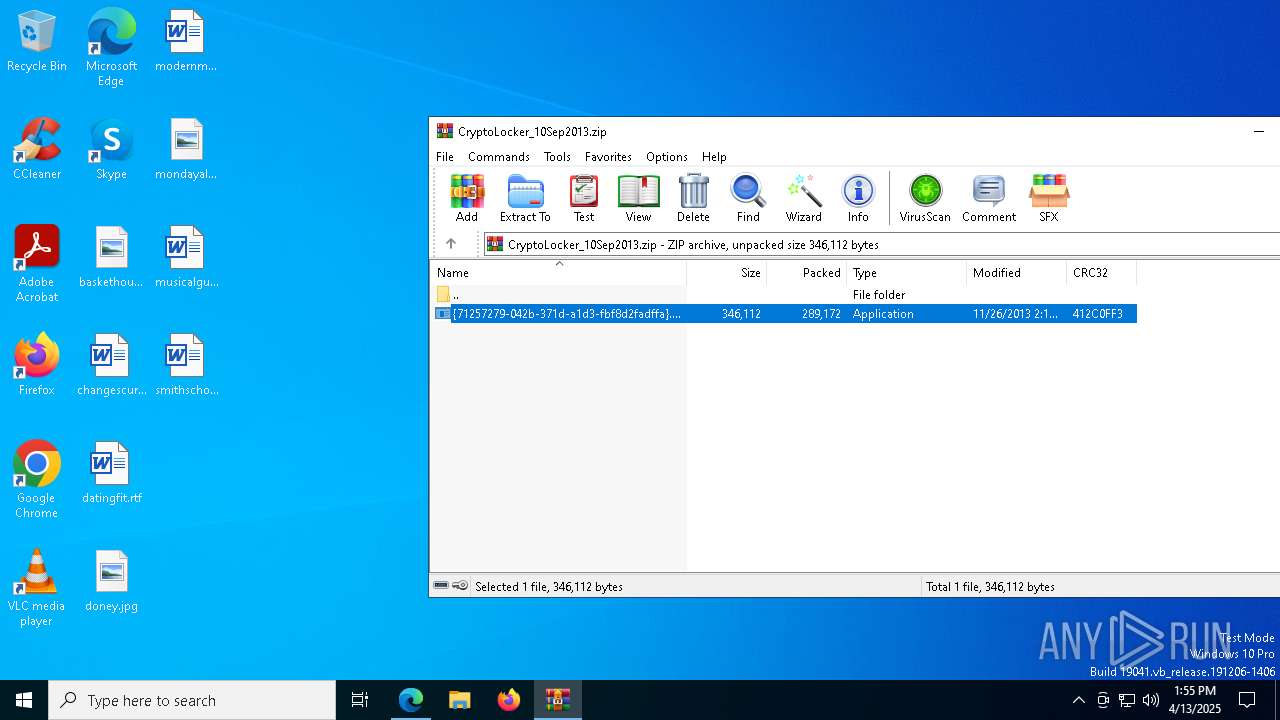The image size is (1280, 720).
Task: Open Skype desktop shortcut
Action: 111,150
